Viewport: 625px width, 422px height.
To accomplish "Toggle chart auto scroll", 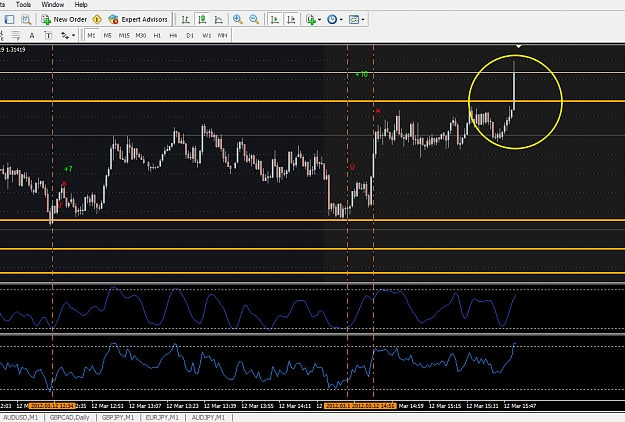I will point(275,19).
